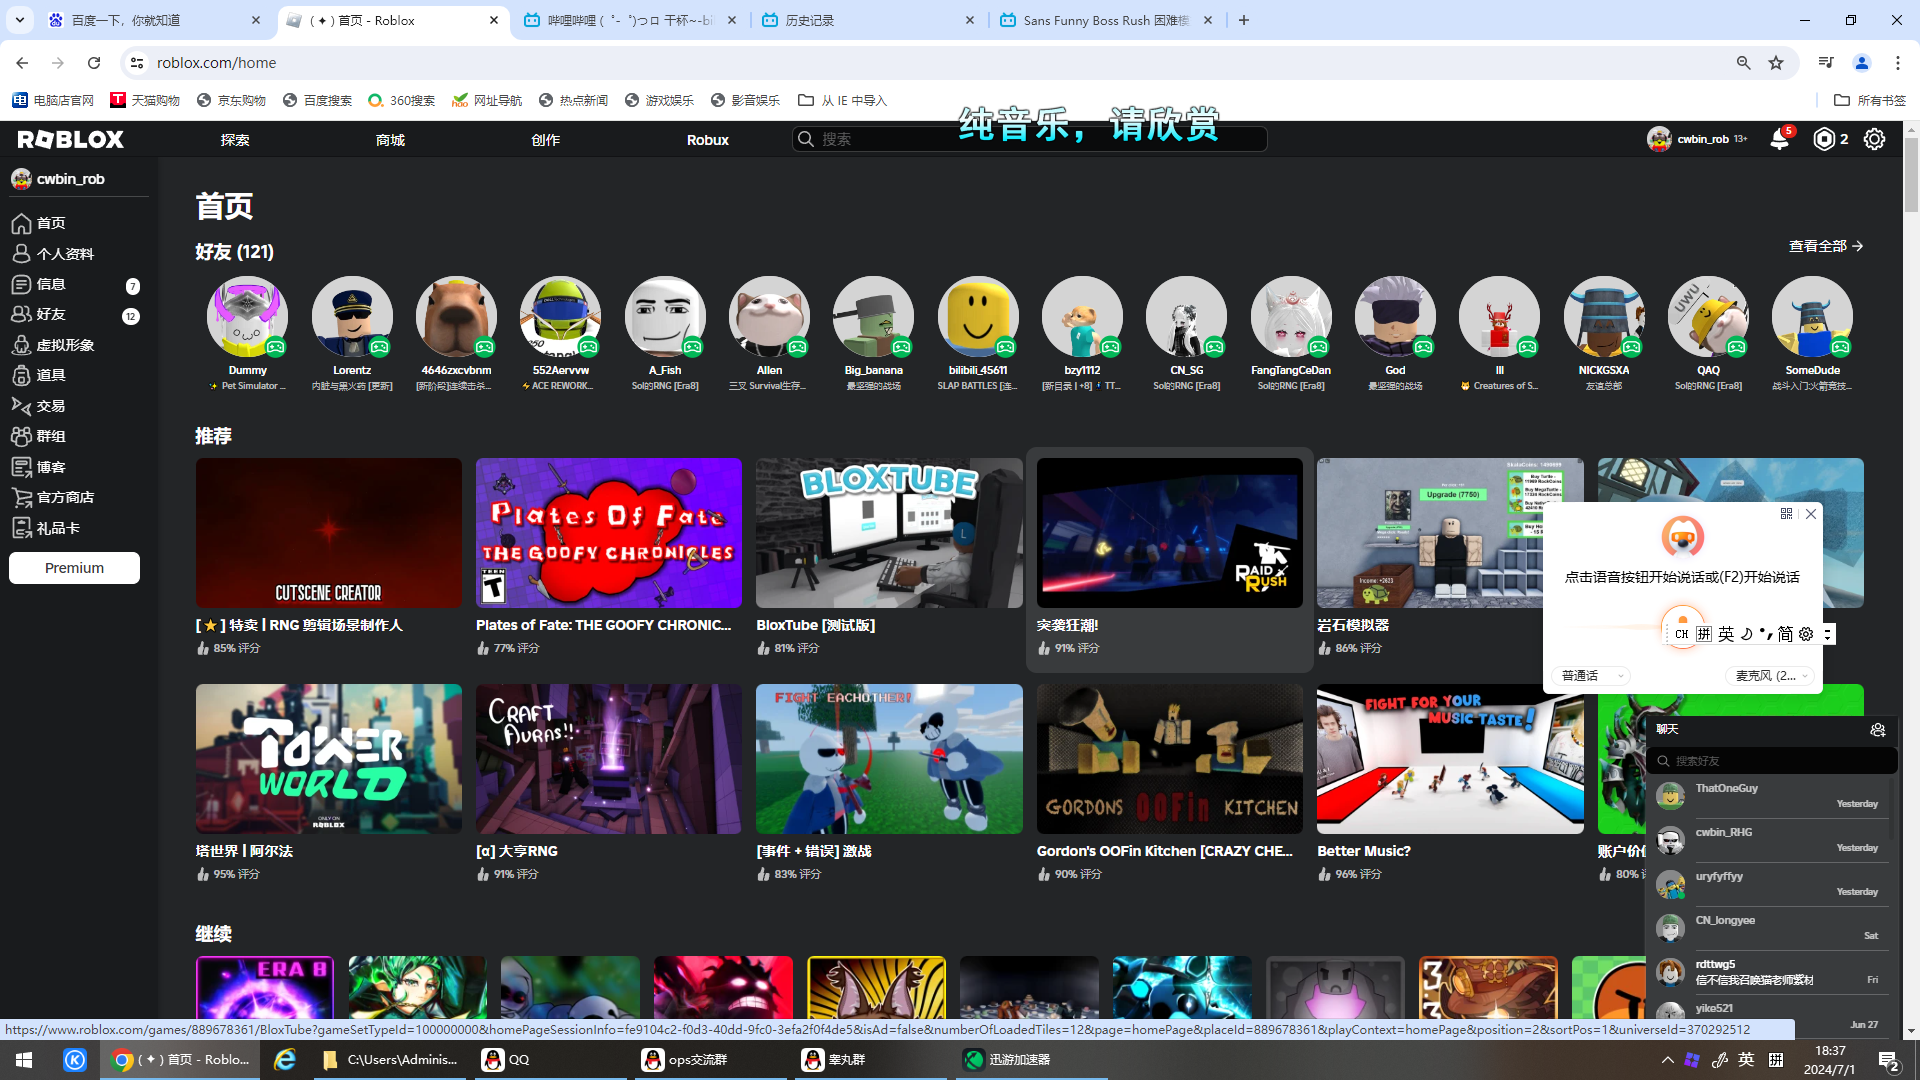Expand IME bar options arrow
Image resolution: width=1920 pixels, height=1080 pixels.
tap(1827, 634)
